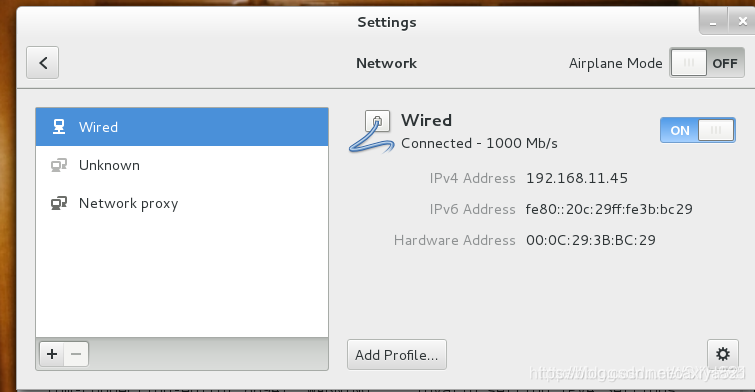Select the Unknown network entry
The width and height of the screenshot is (755, 392).
pos(182,165)
